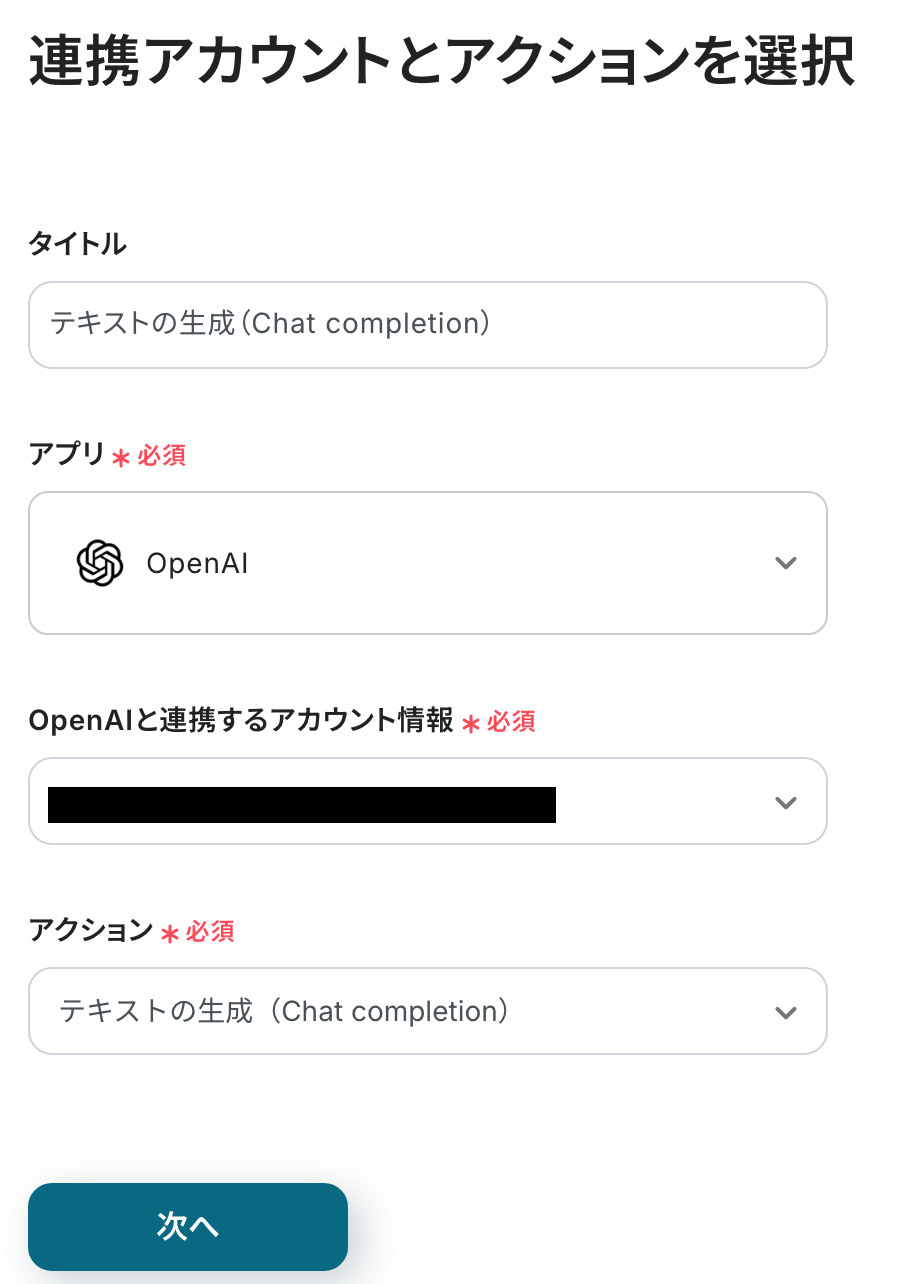Focus the タイトル text input field
The width and height of the screenshot is (904, 1284).
coord(428,324)
